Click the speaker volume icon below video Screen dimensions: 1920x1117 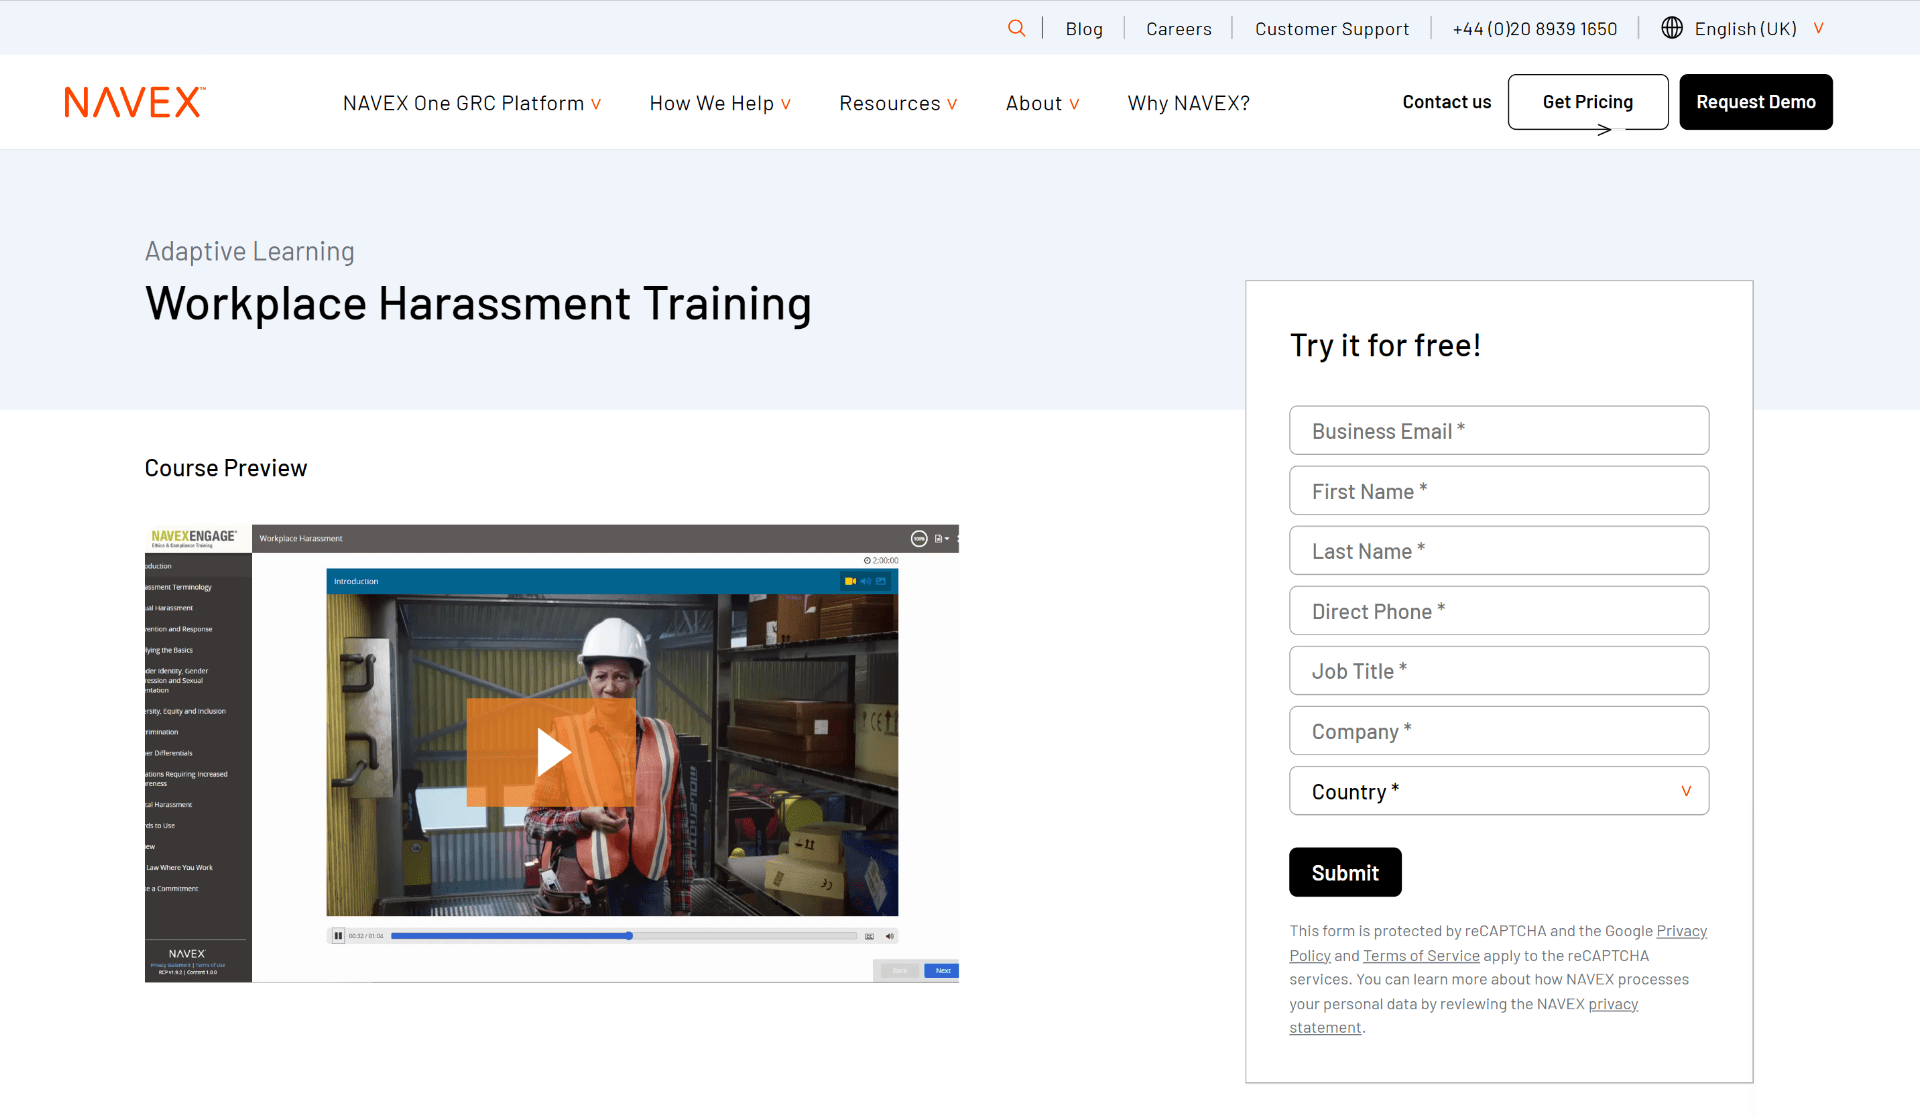(x=889, y=936)
